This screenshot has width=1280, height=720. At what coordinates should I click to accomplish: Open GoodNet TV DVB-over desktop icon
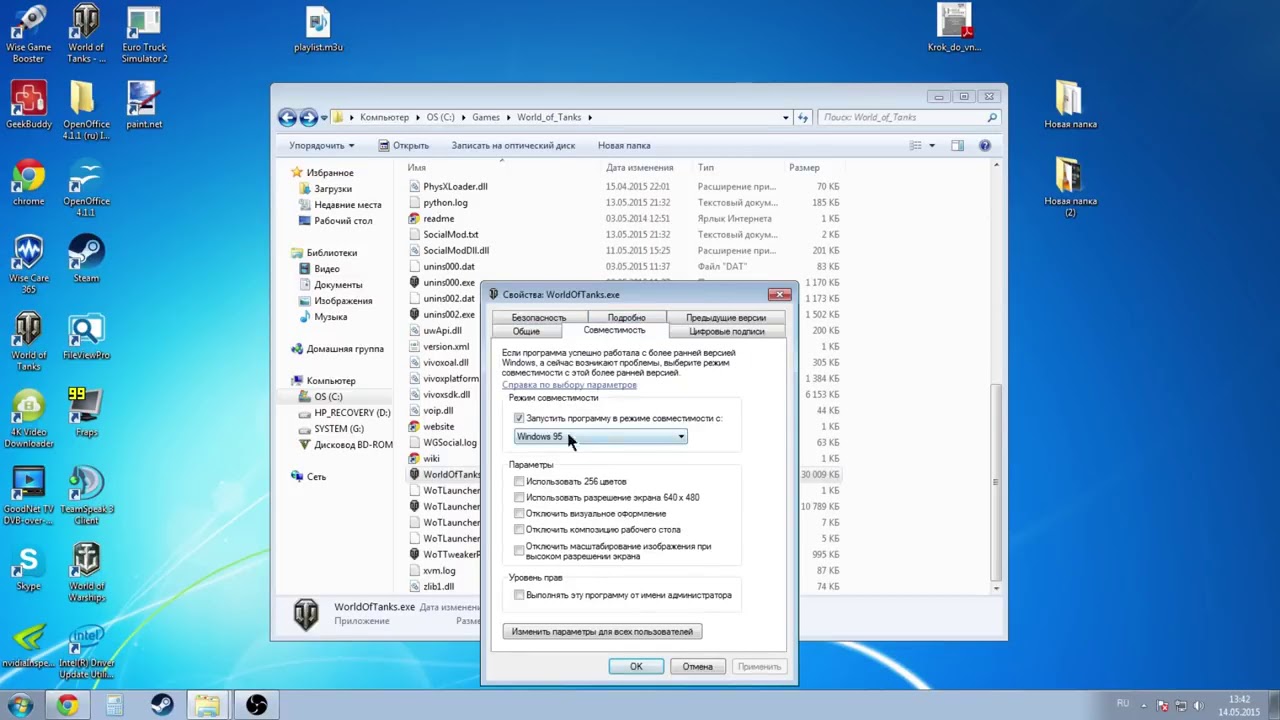28,495
